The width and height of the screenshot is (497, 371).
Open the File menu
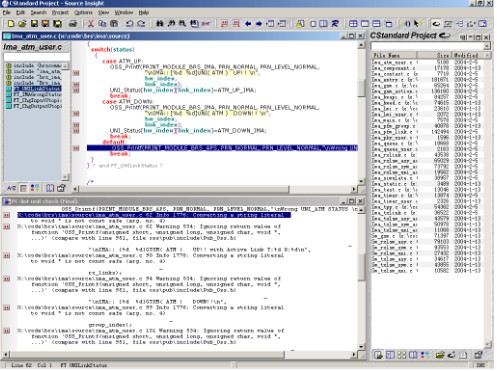(7, 12)
